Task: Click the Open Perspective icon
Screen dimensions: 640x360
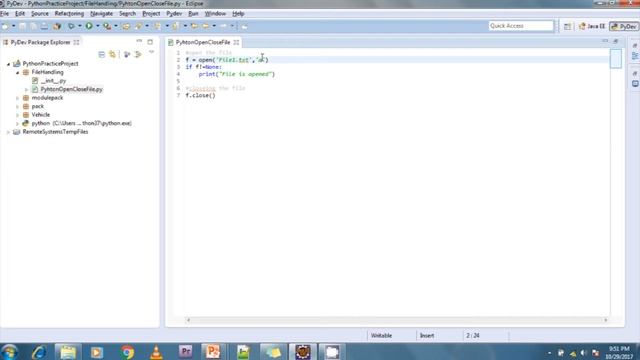Action: pos(567,26)
